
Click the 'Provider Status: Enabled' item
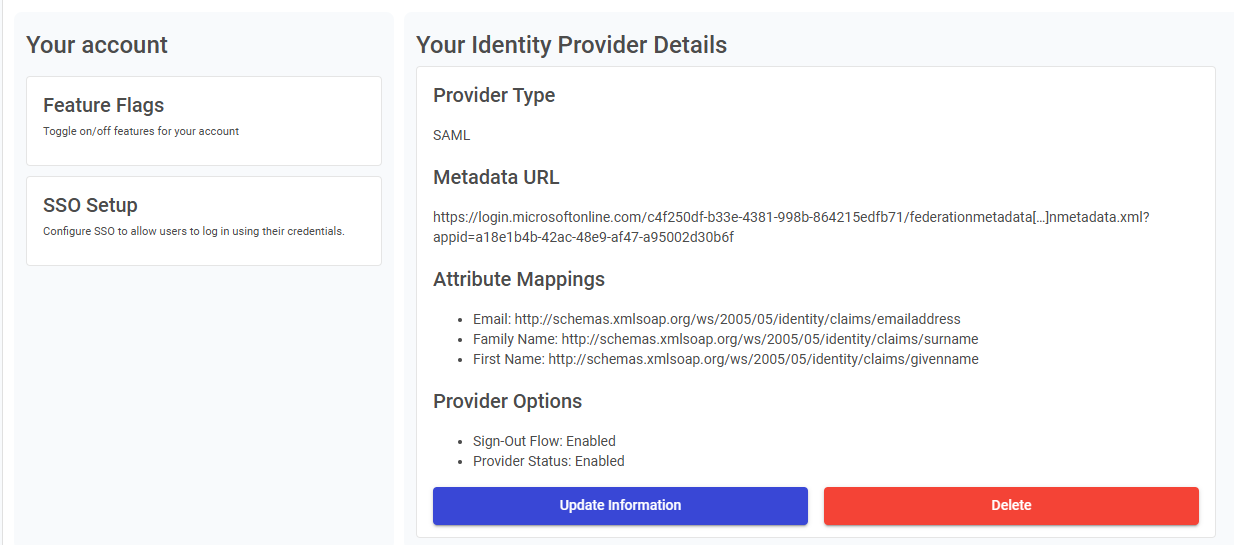548,461
